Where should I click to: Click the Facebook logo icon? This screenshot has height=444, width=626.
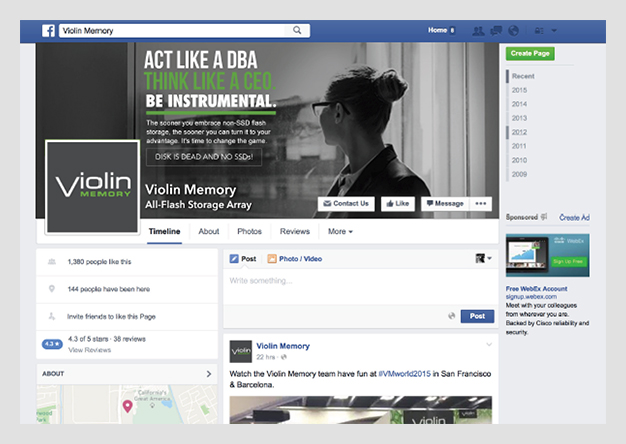click(48, 31)
